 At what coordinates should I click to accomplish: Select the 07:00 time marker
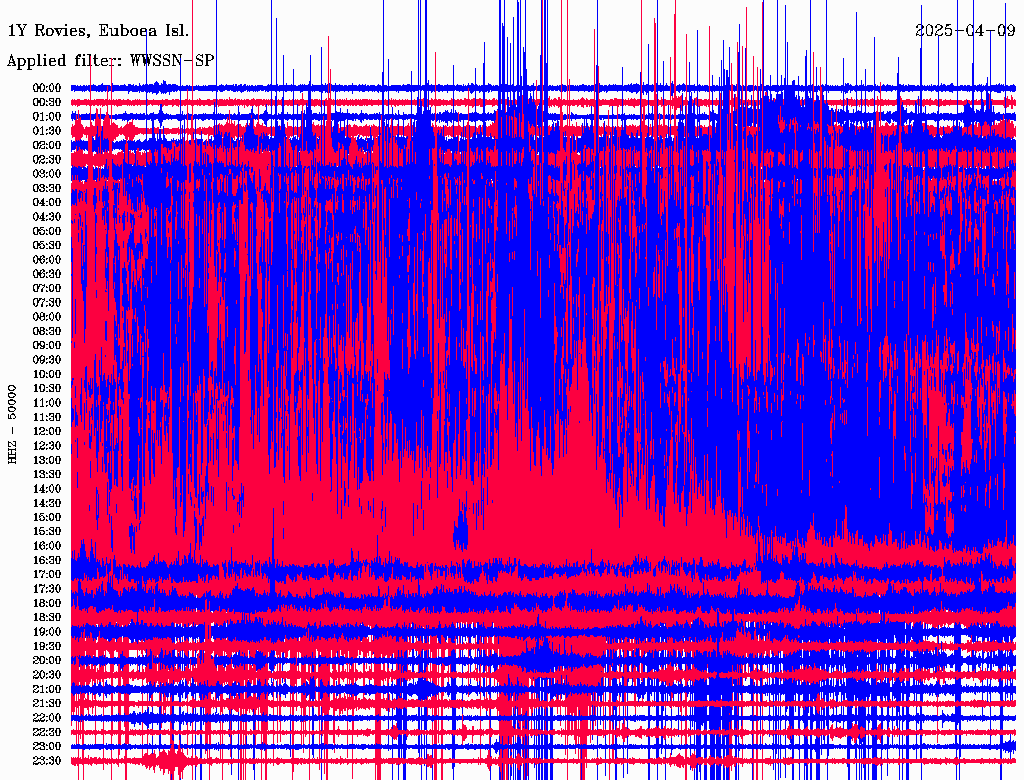pyautogui.click(x=47, y=288)
